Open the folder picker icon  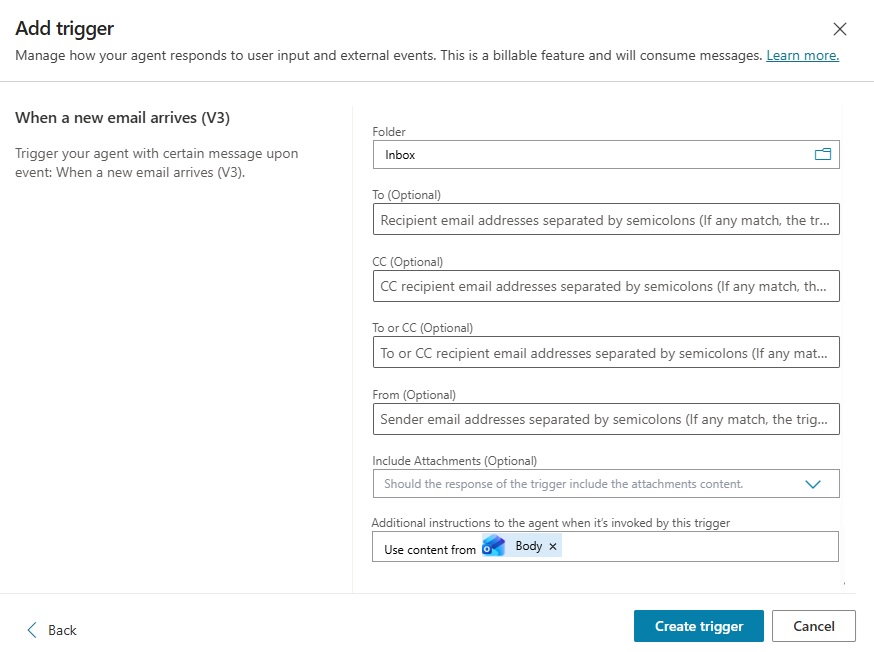point(822,155)
